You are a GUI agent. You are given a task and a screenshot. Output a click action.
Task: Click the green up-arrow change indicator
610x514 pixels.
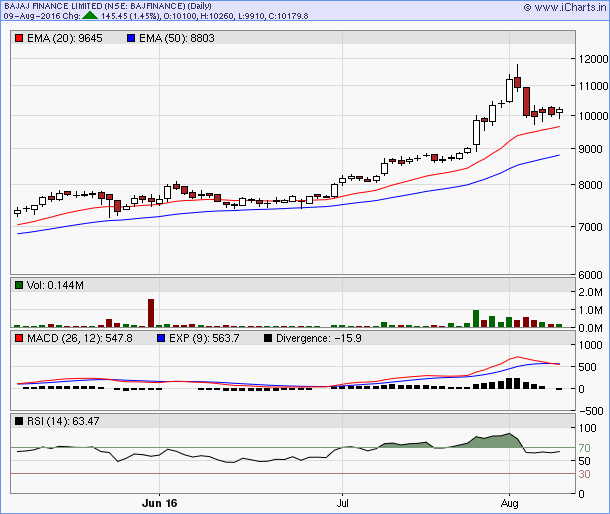pos(90,16)
